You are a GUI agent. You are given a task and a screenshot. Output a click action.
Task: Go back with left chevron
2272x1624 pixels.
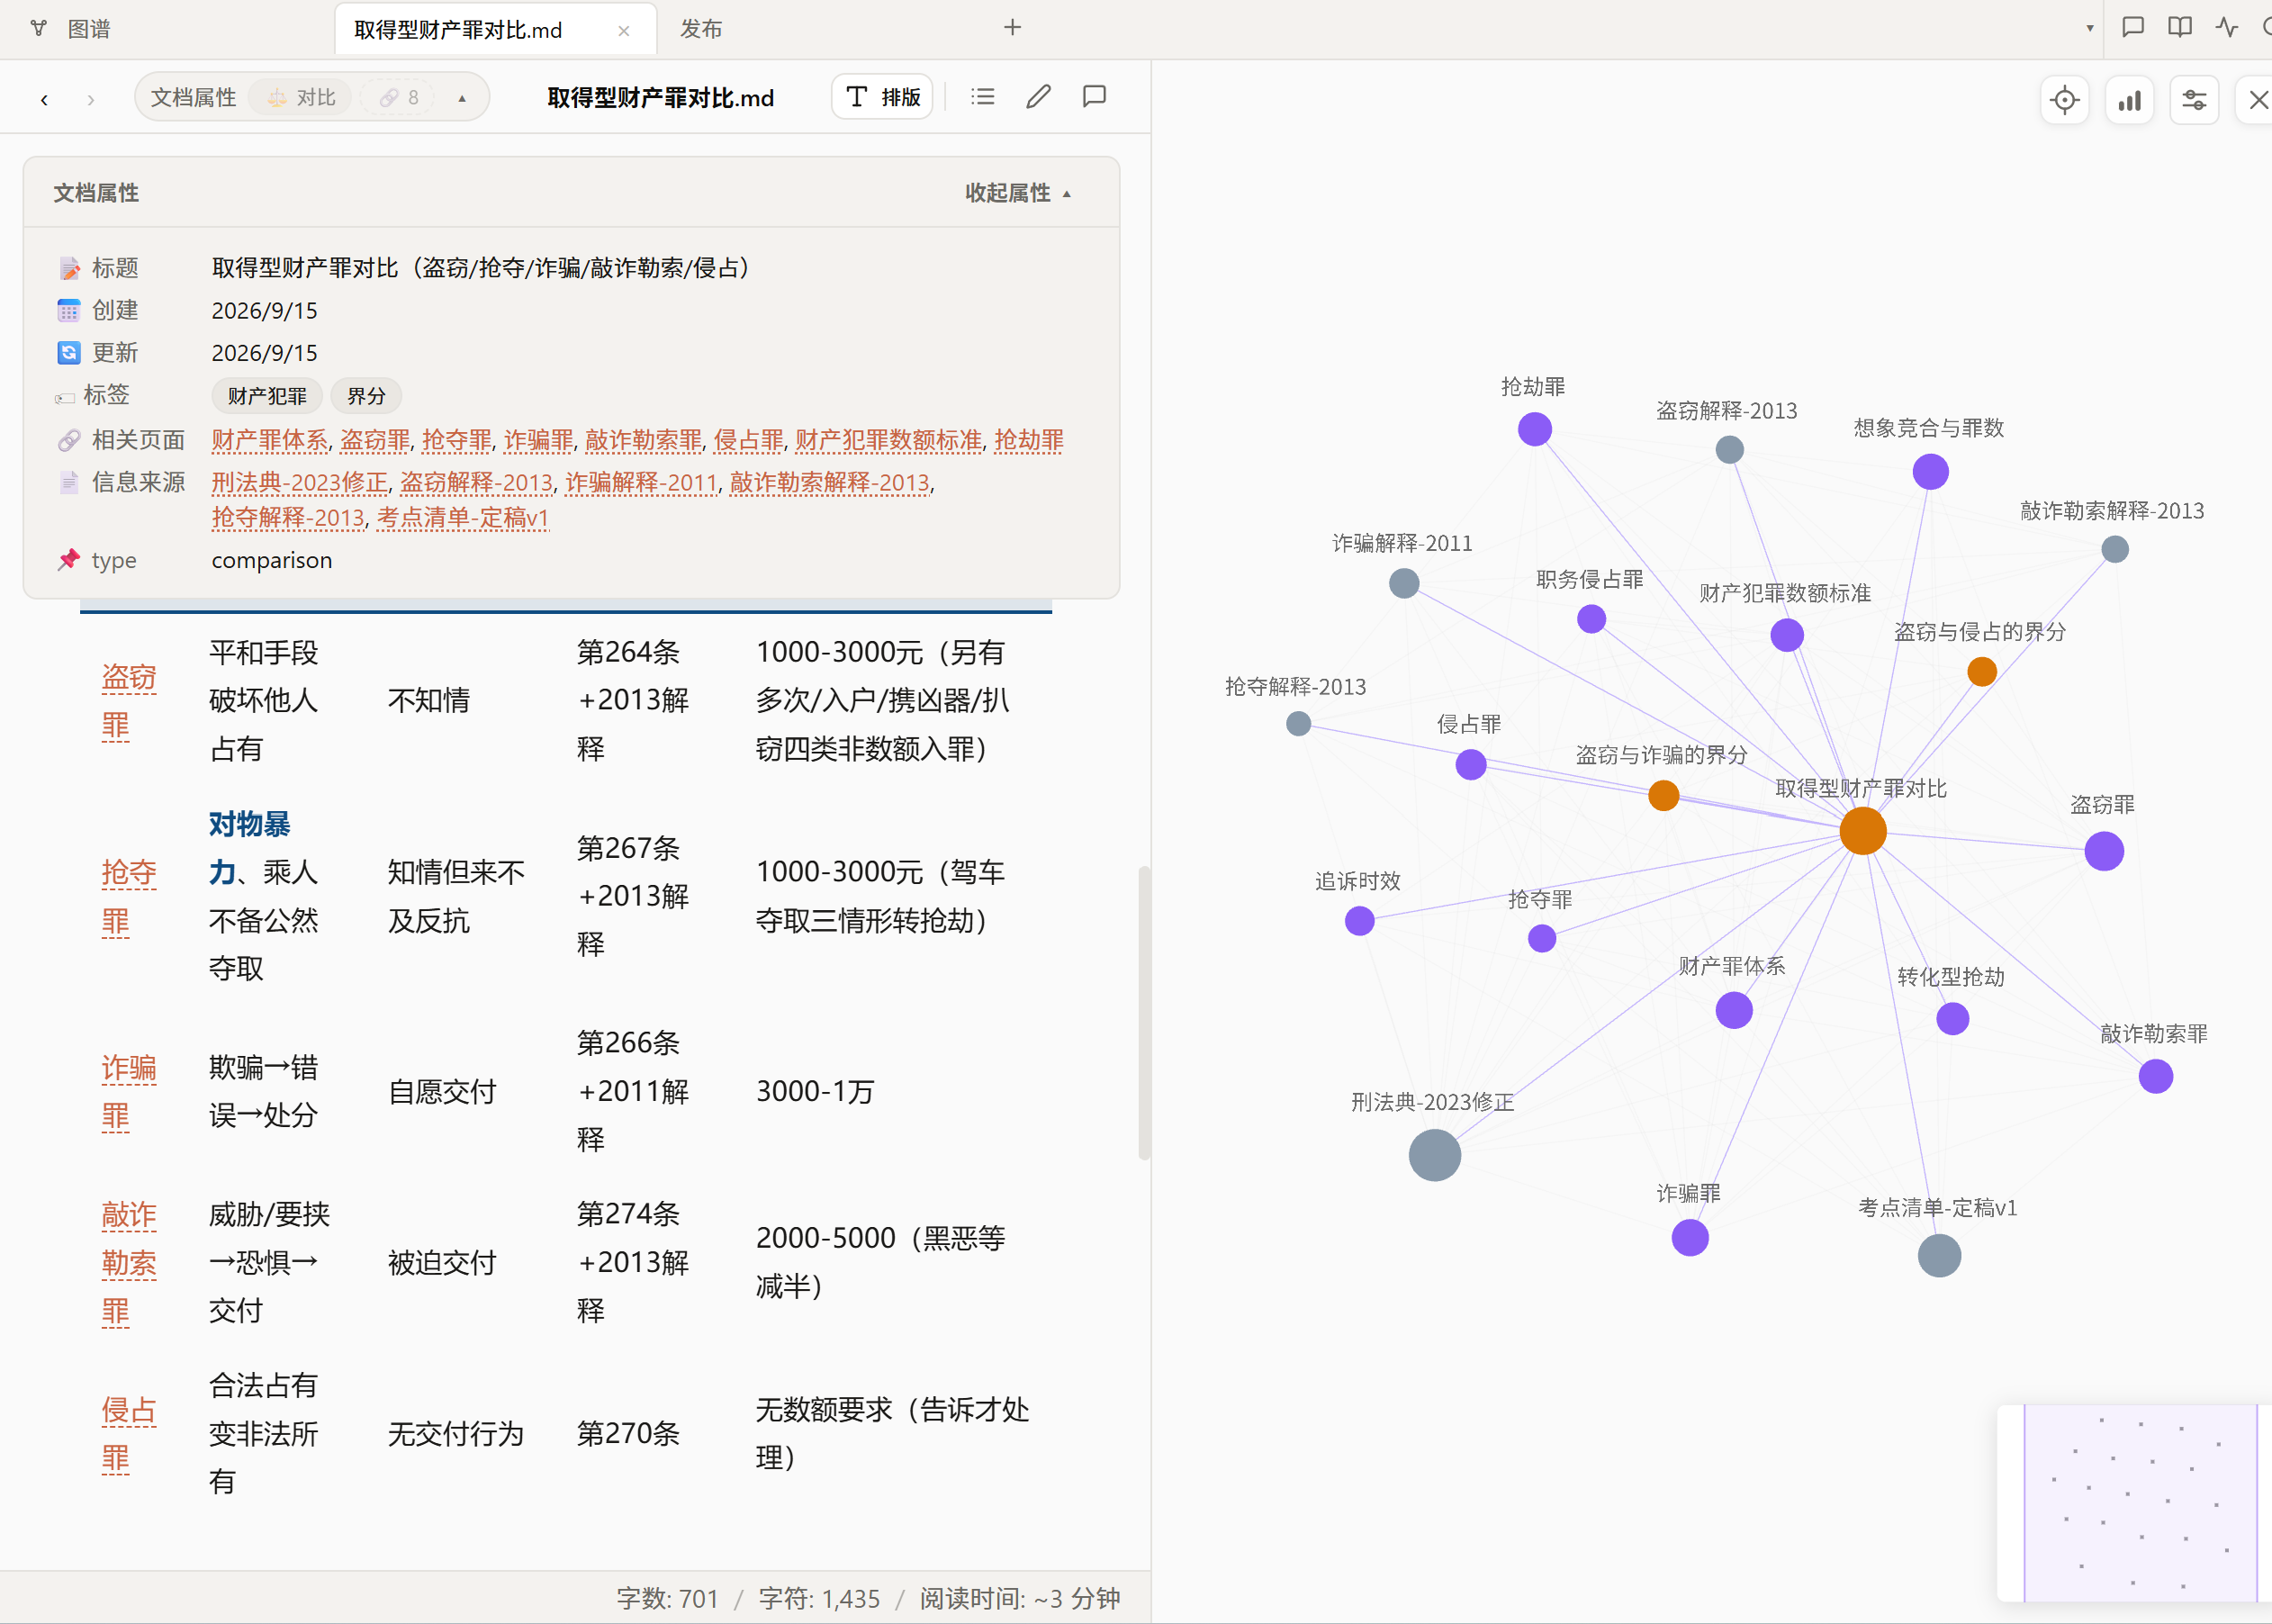coord(44,99)
